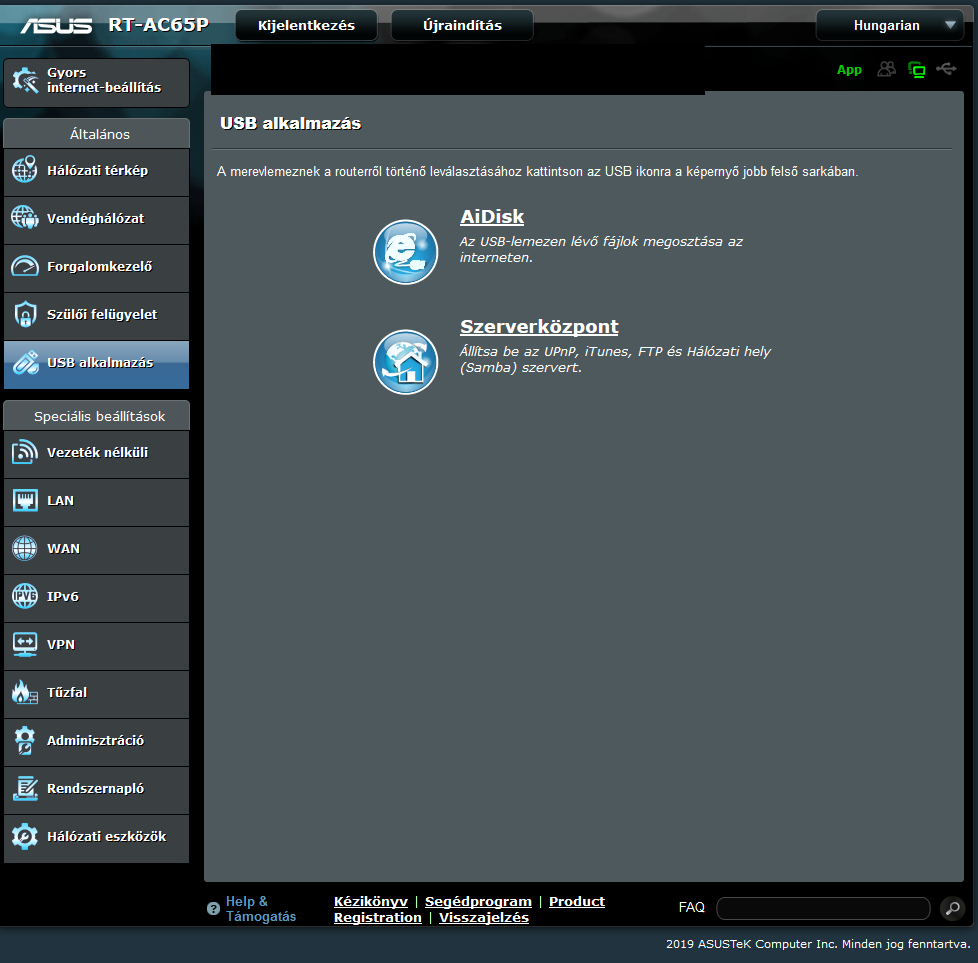Open the Kézikönyv manual link
Screen dimensions: 978x963
point(370,901)
